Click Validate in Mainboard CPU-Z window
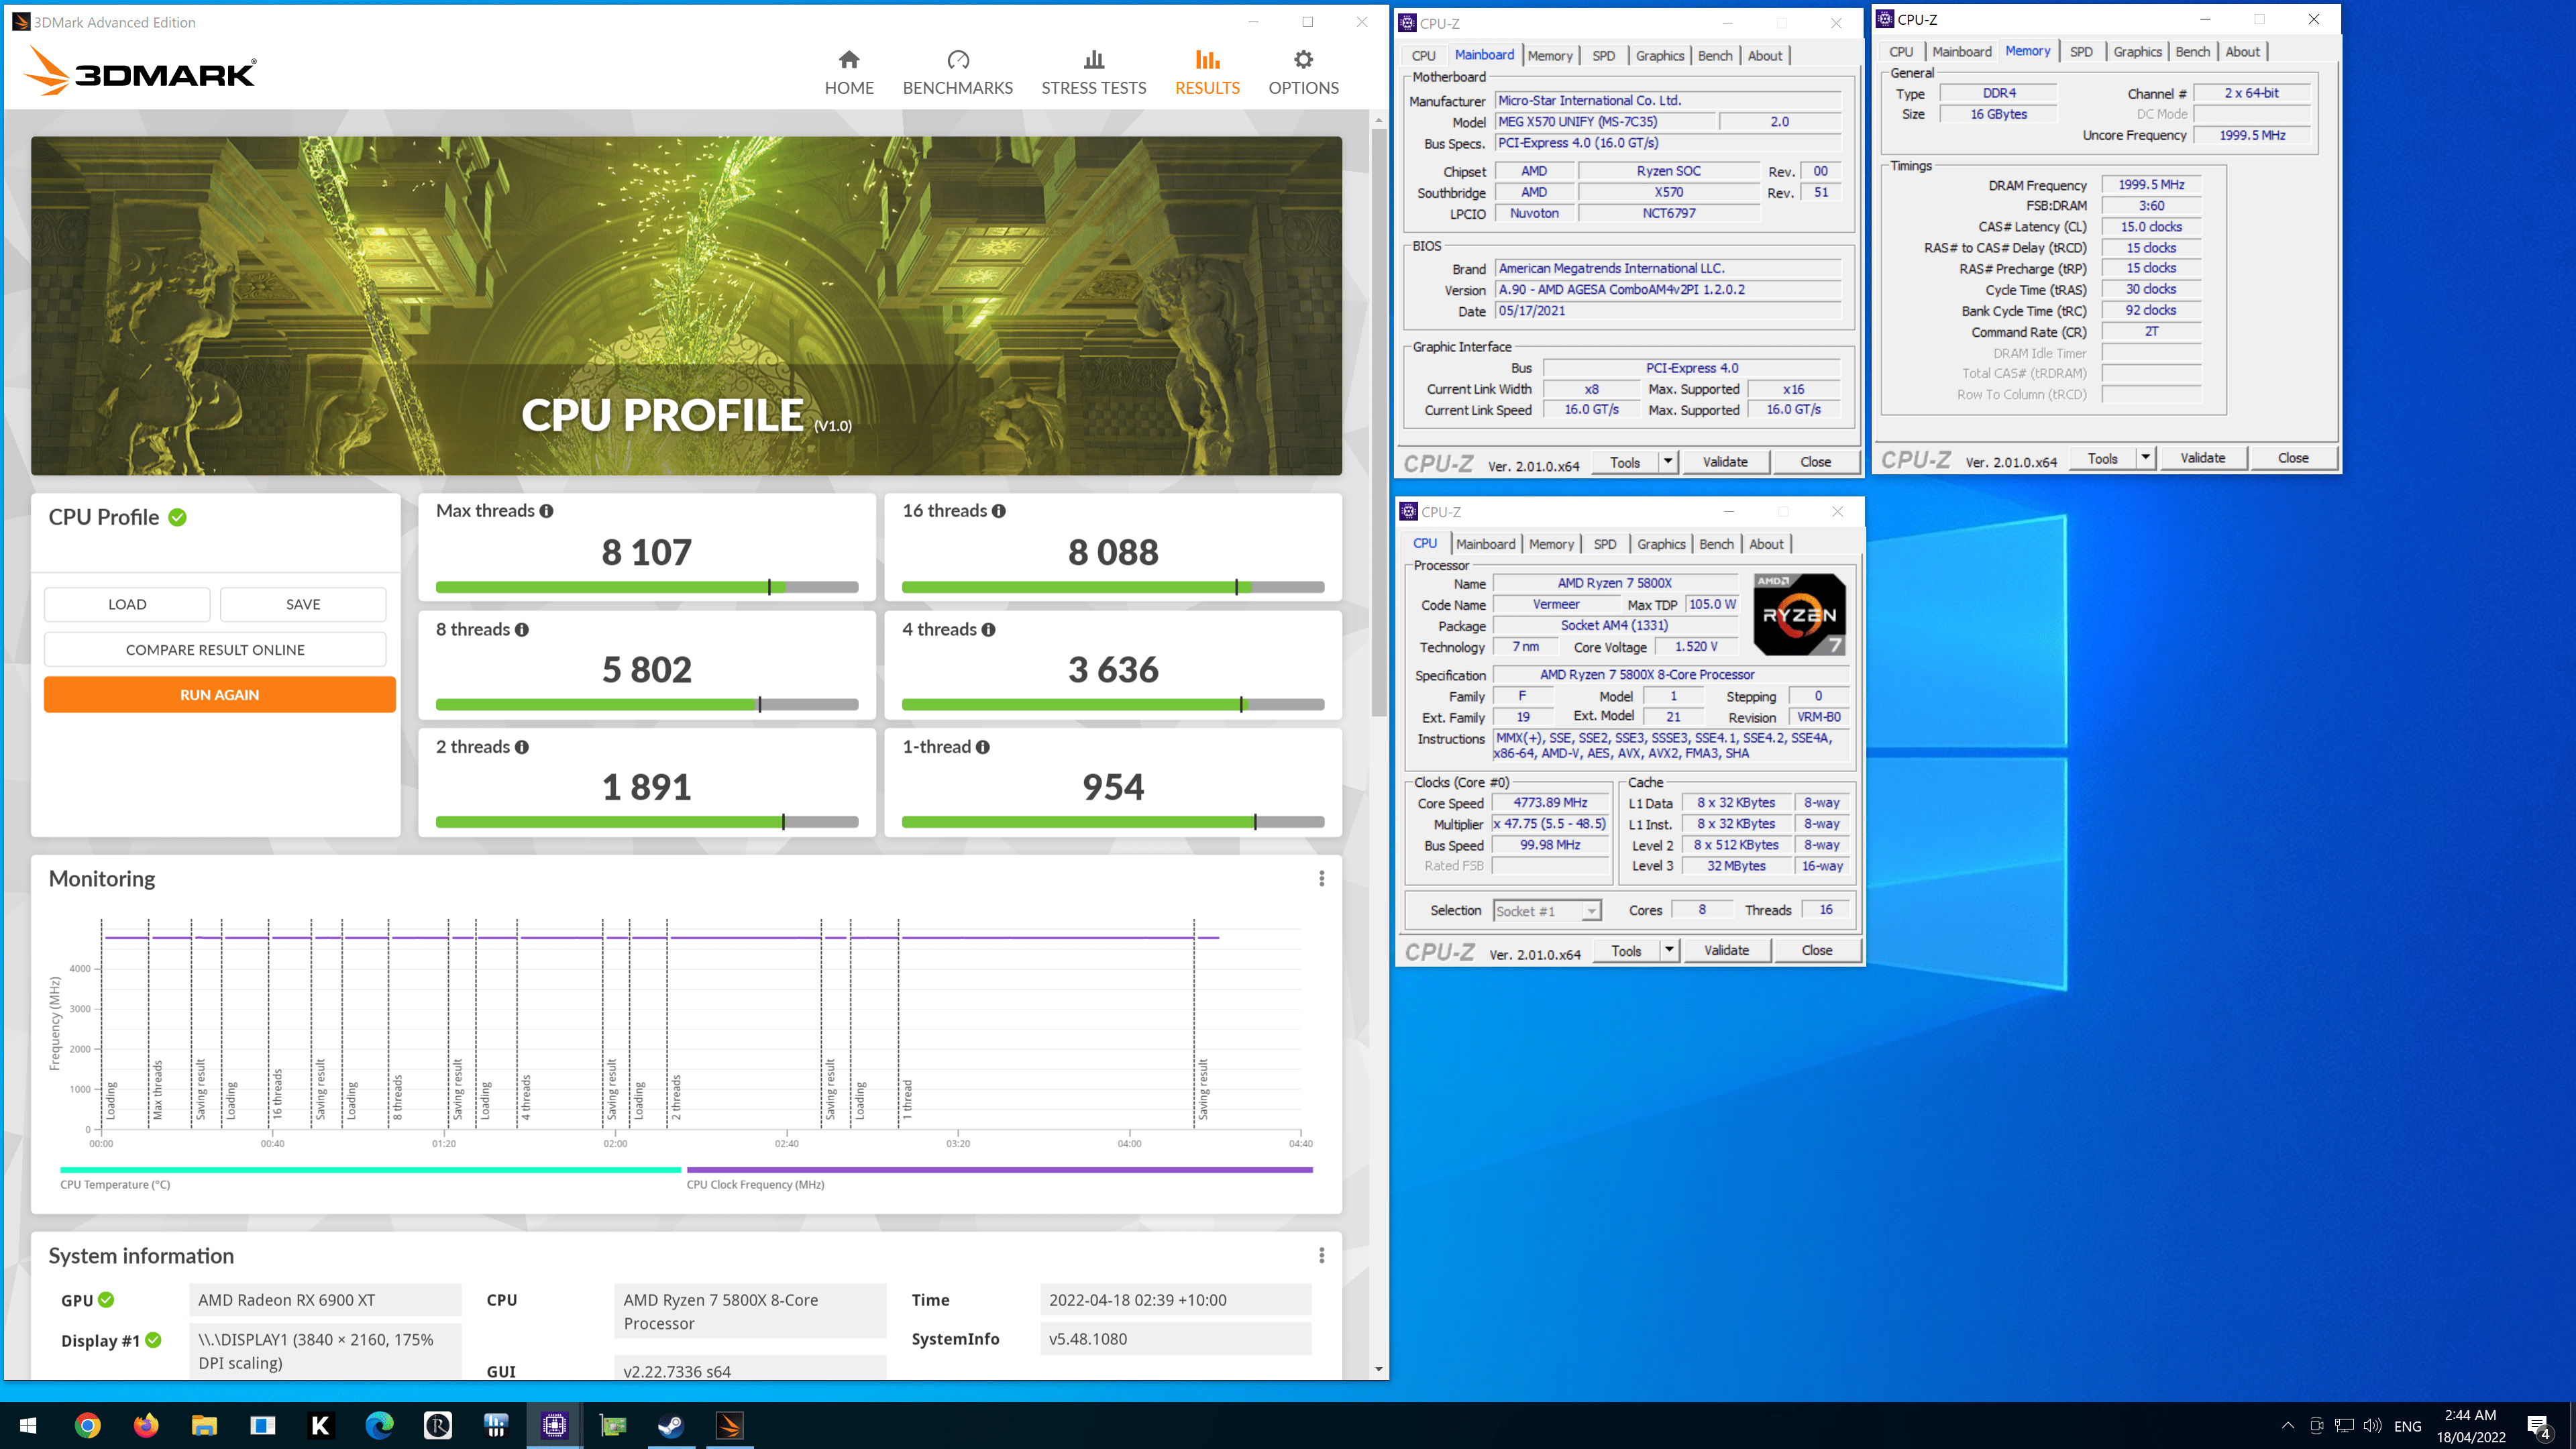The height and width of the screenshot is (1449, 2576). 1725,462
